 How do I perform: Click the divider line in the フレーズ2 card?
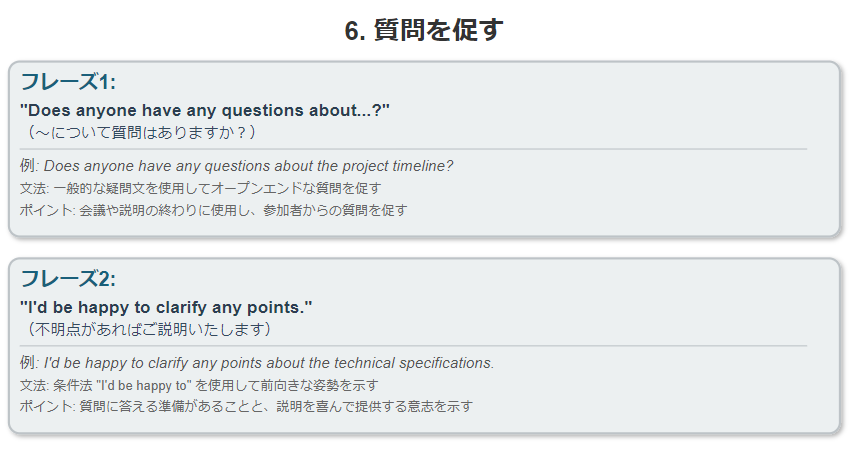413,346
